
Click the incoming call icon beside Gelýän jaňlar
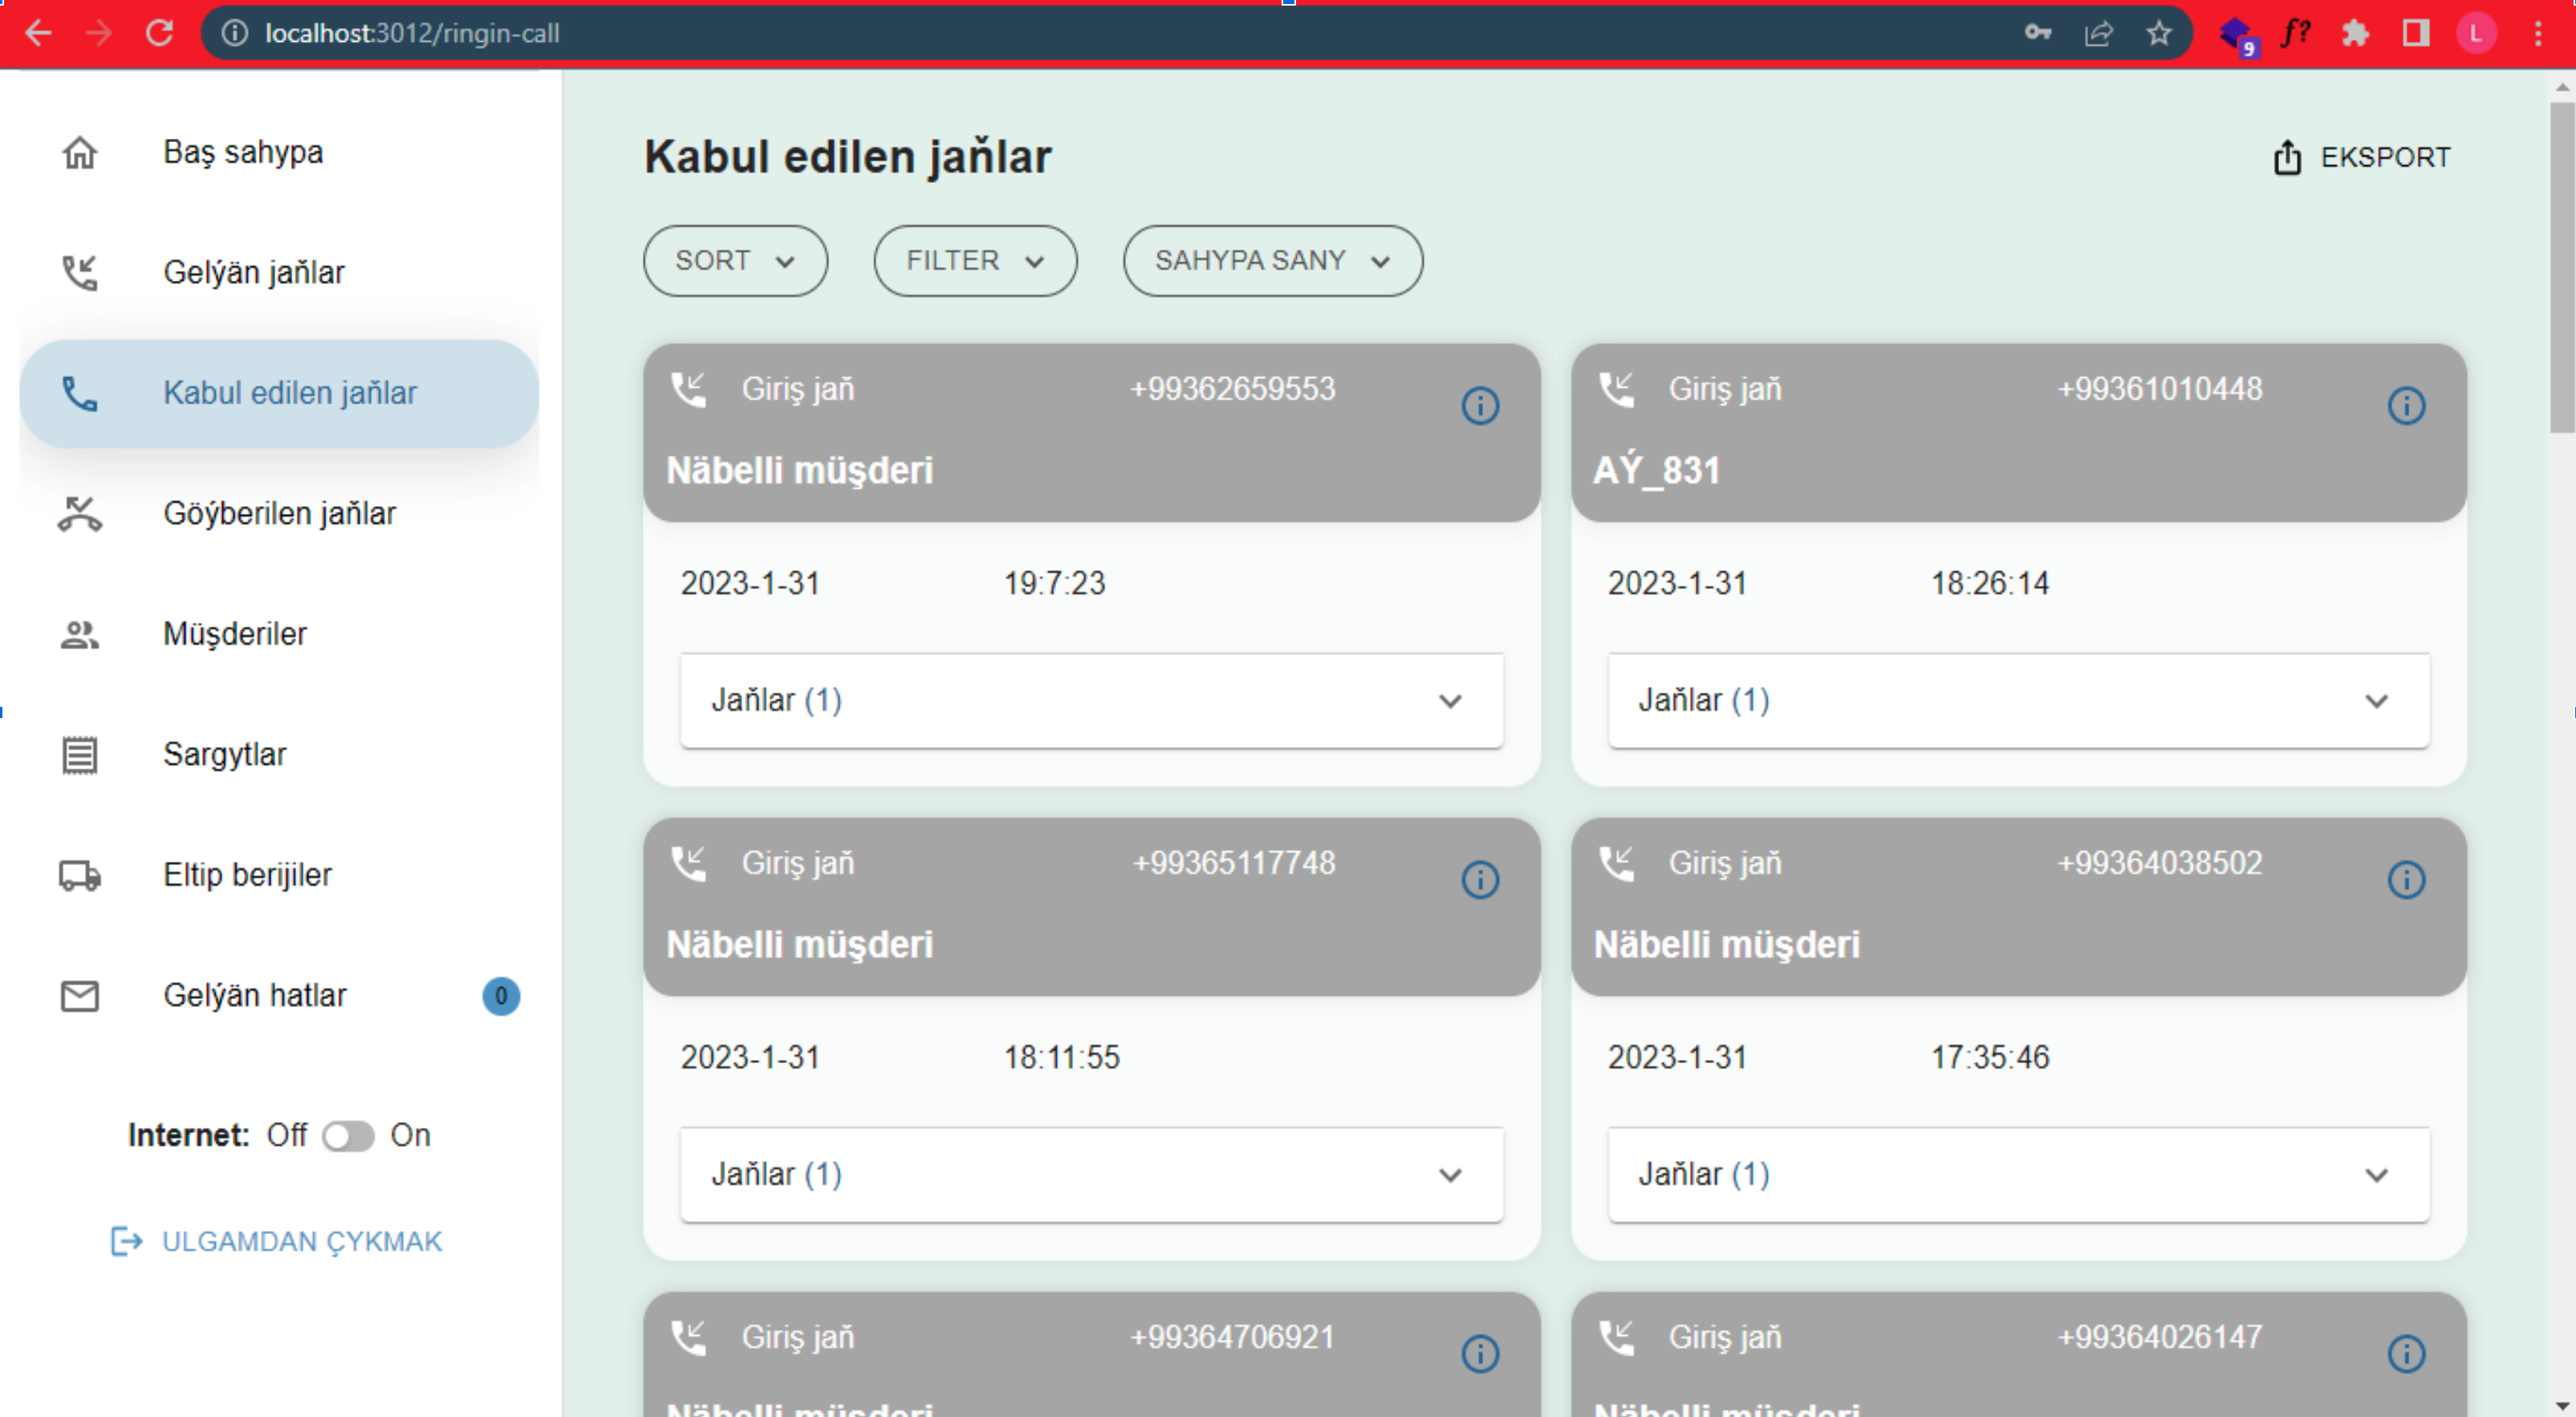coord(79,273)
